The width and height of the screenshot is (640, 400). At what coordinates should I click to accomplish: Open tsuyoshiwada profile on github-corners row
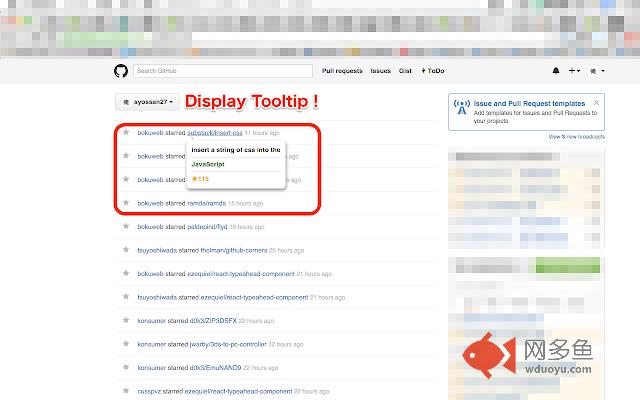157,250
